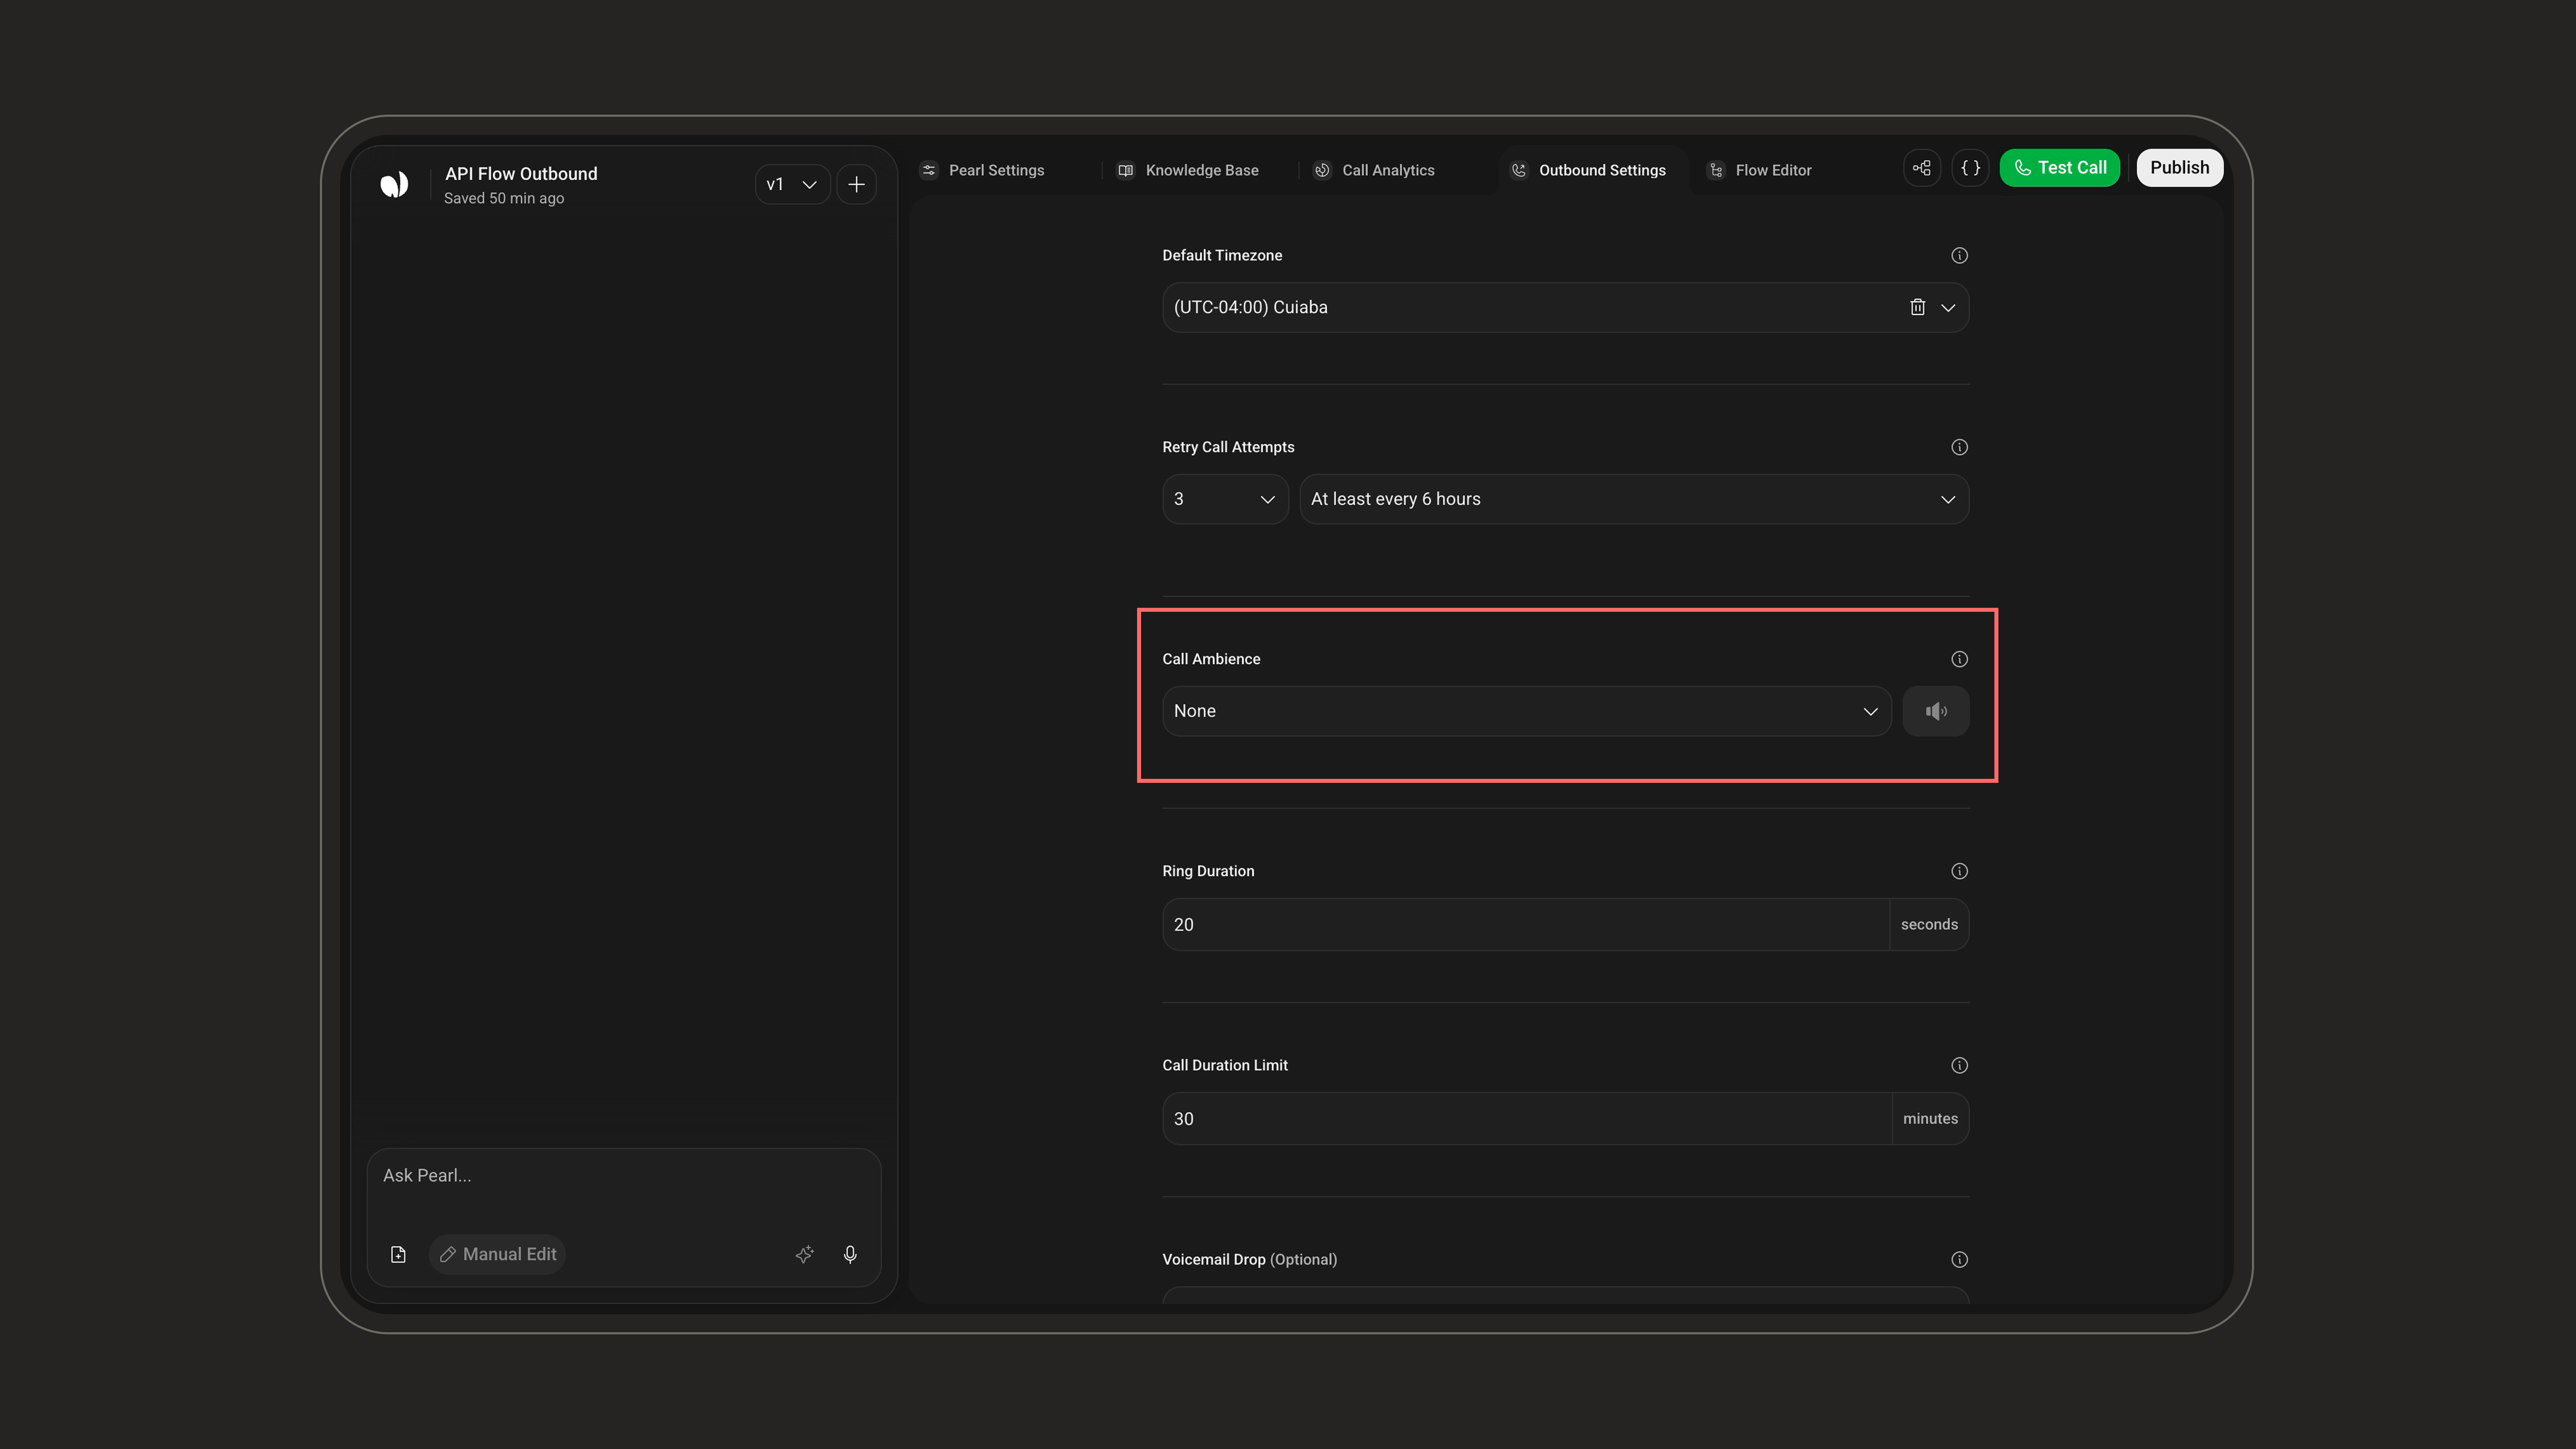2576x1449 pixels.
Task: Click the seconds unit label
Action: [1929, 924]
